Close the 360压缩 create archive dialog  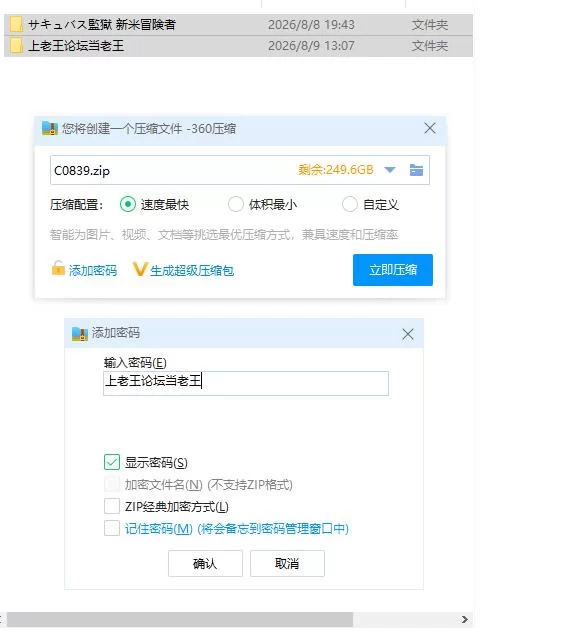click(x=430, y=128)
